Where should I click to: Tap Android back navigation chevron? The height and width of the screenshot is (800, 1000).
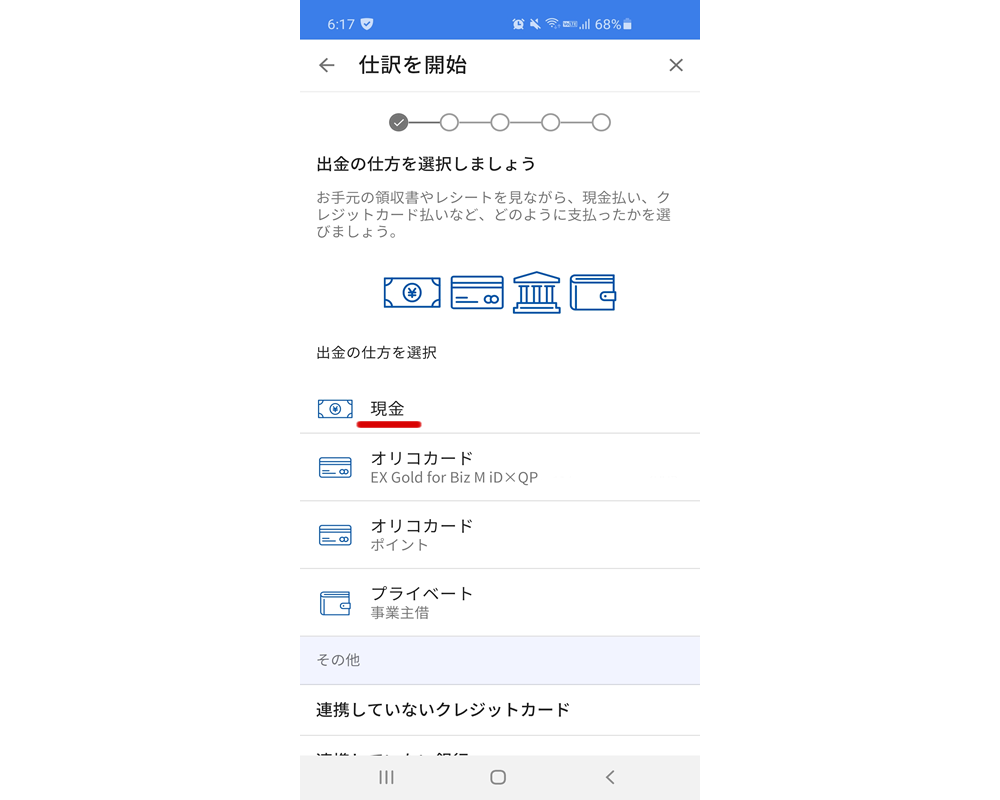[x=610, y=777]
